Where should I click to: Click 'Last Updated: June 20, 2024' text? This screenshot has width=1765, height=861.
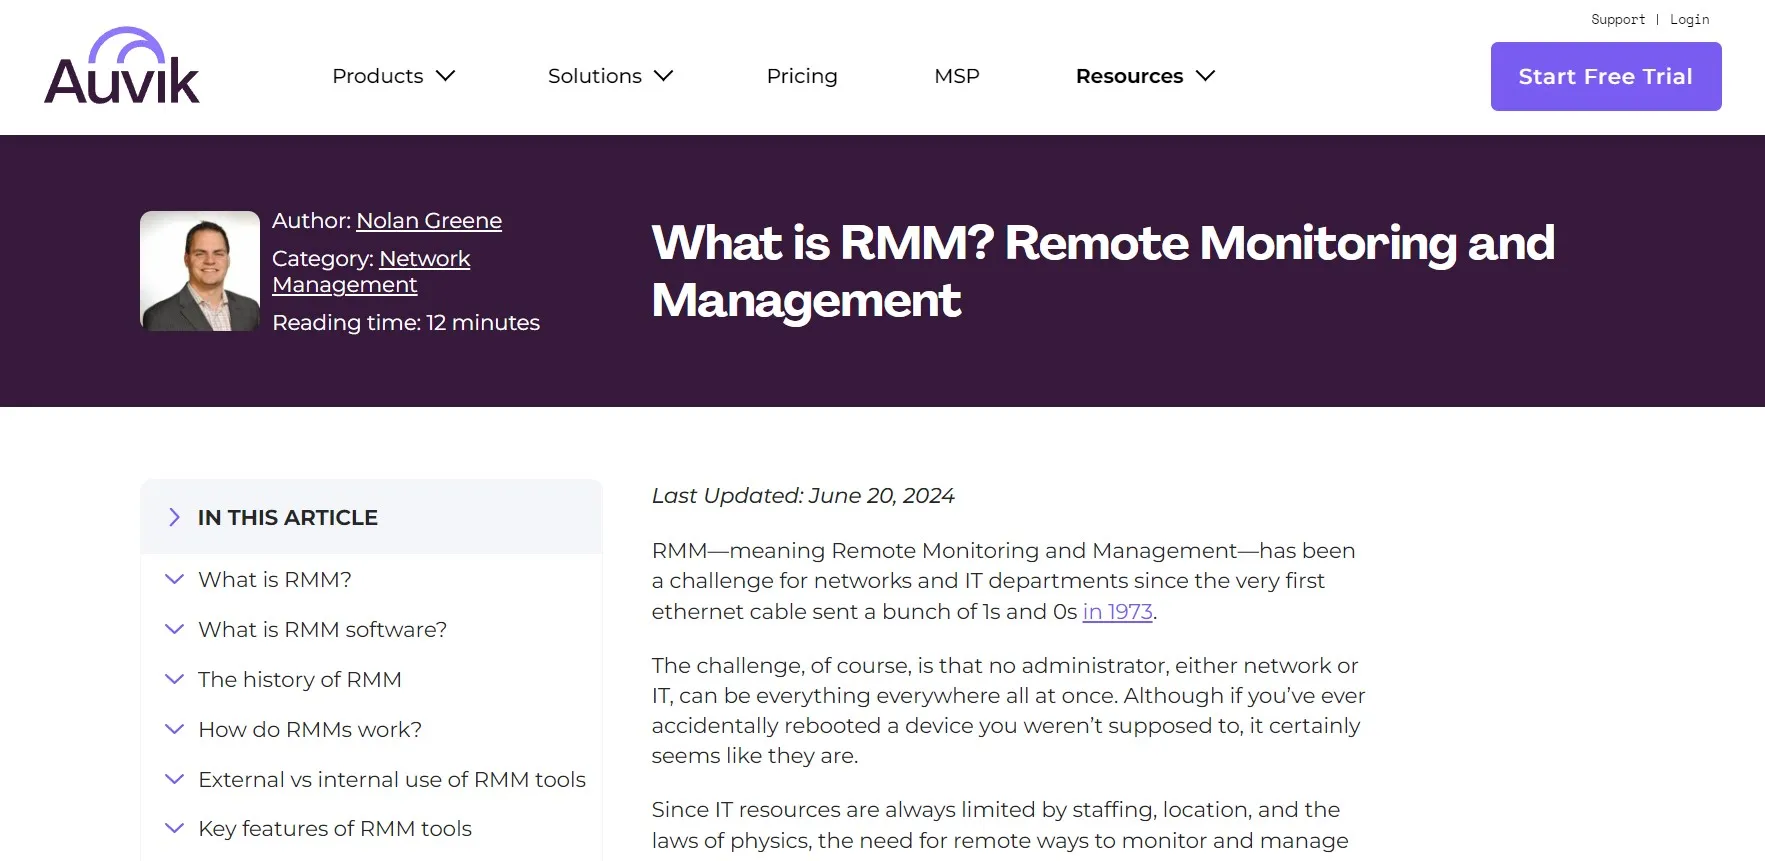point(803,496)
